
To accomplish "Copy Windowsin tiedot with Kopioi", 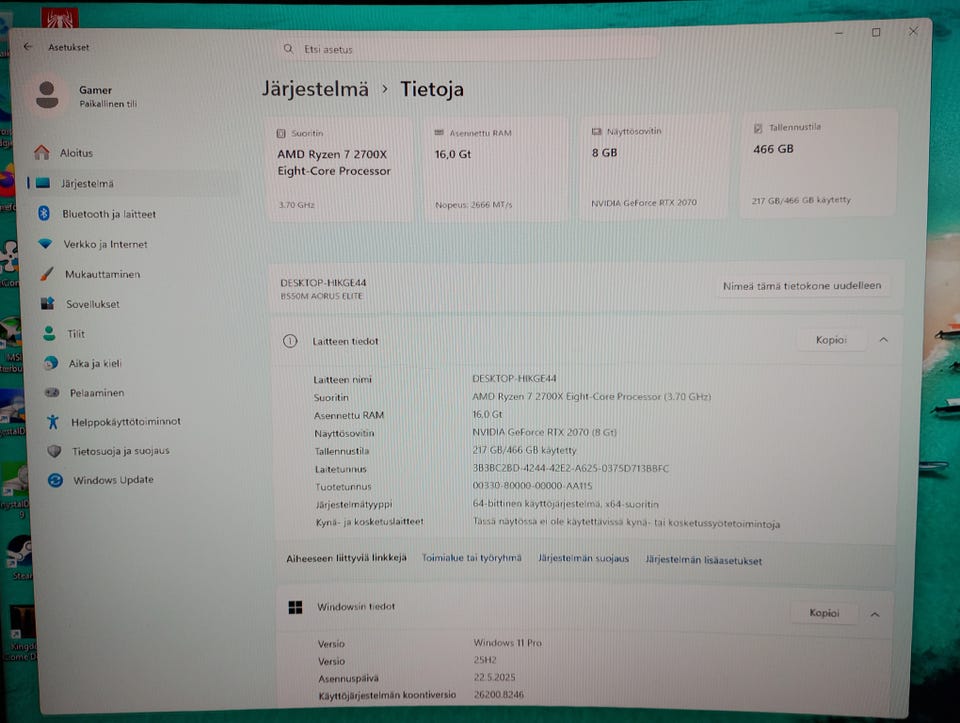I will pos(823,613).
